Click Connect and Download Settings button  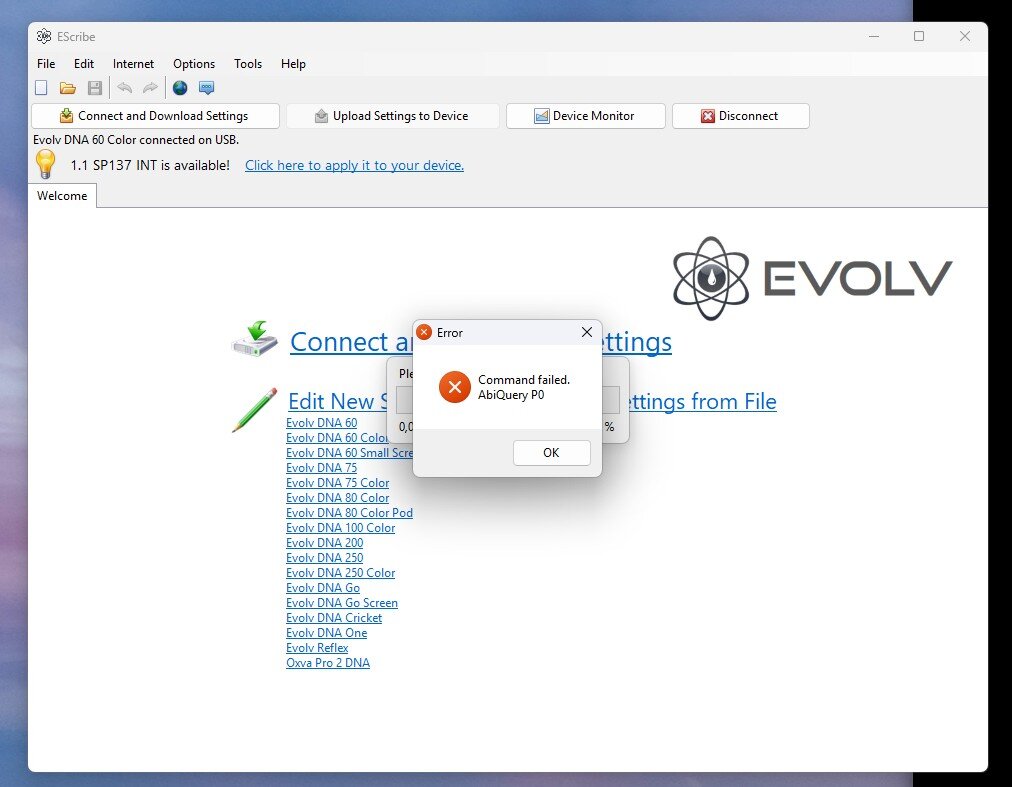[x=156, y=116]
